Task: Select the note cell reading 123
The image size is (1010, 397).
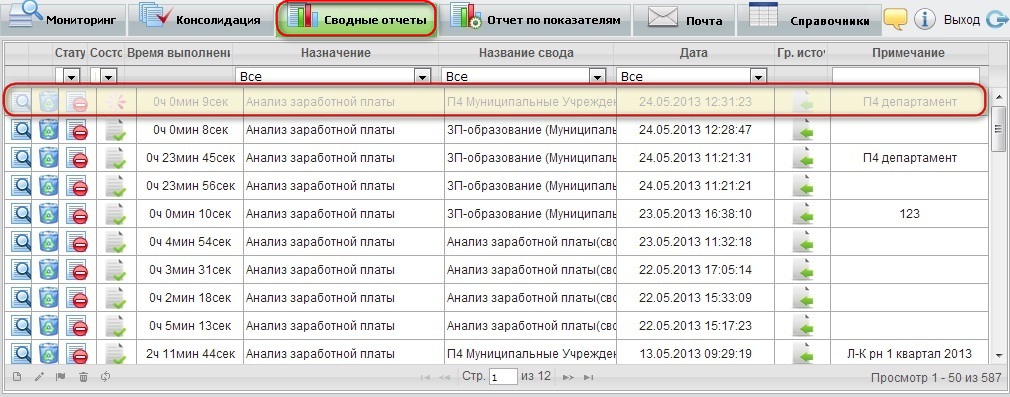Action: tap(910, 214)
